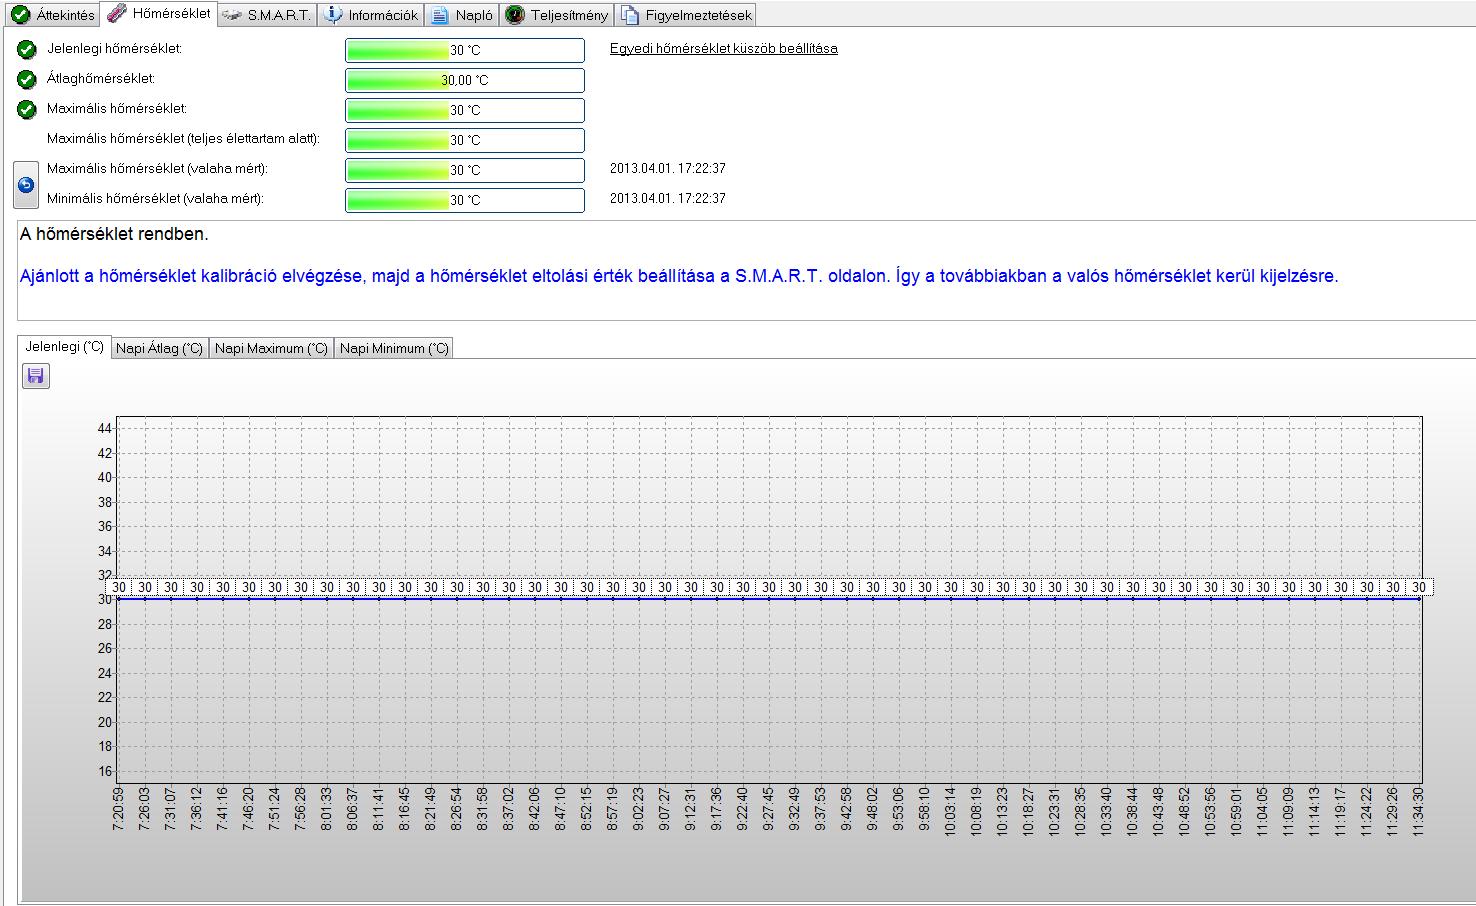1476x906 pixels.
Task: Show the Napi Minimum (°C) chart
Action: point(394,348)
